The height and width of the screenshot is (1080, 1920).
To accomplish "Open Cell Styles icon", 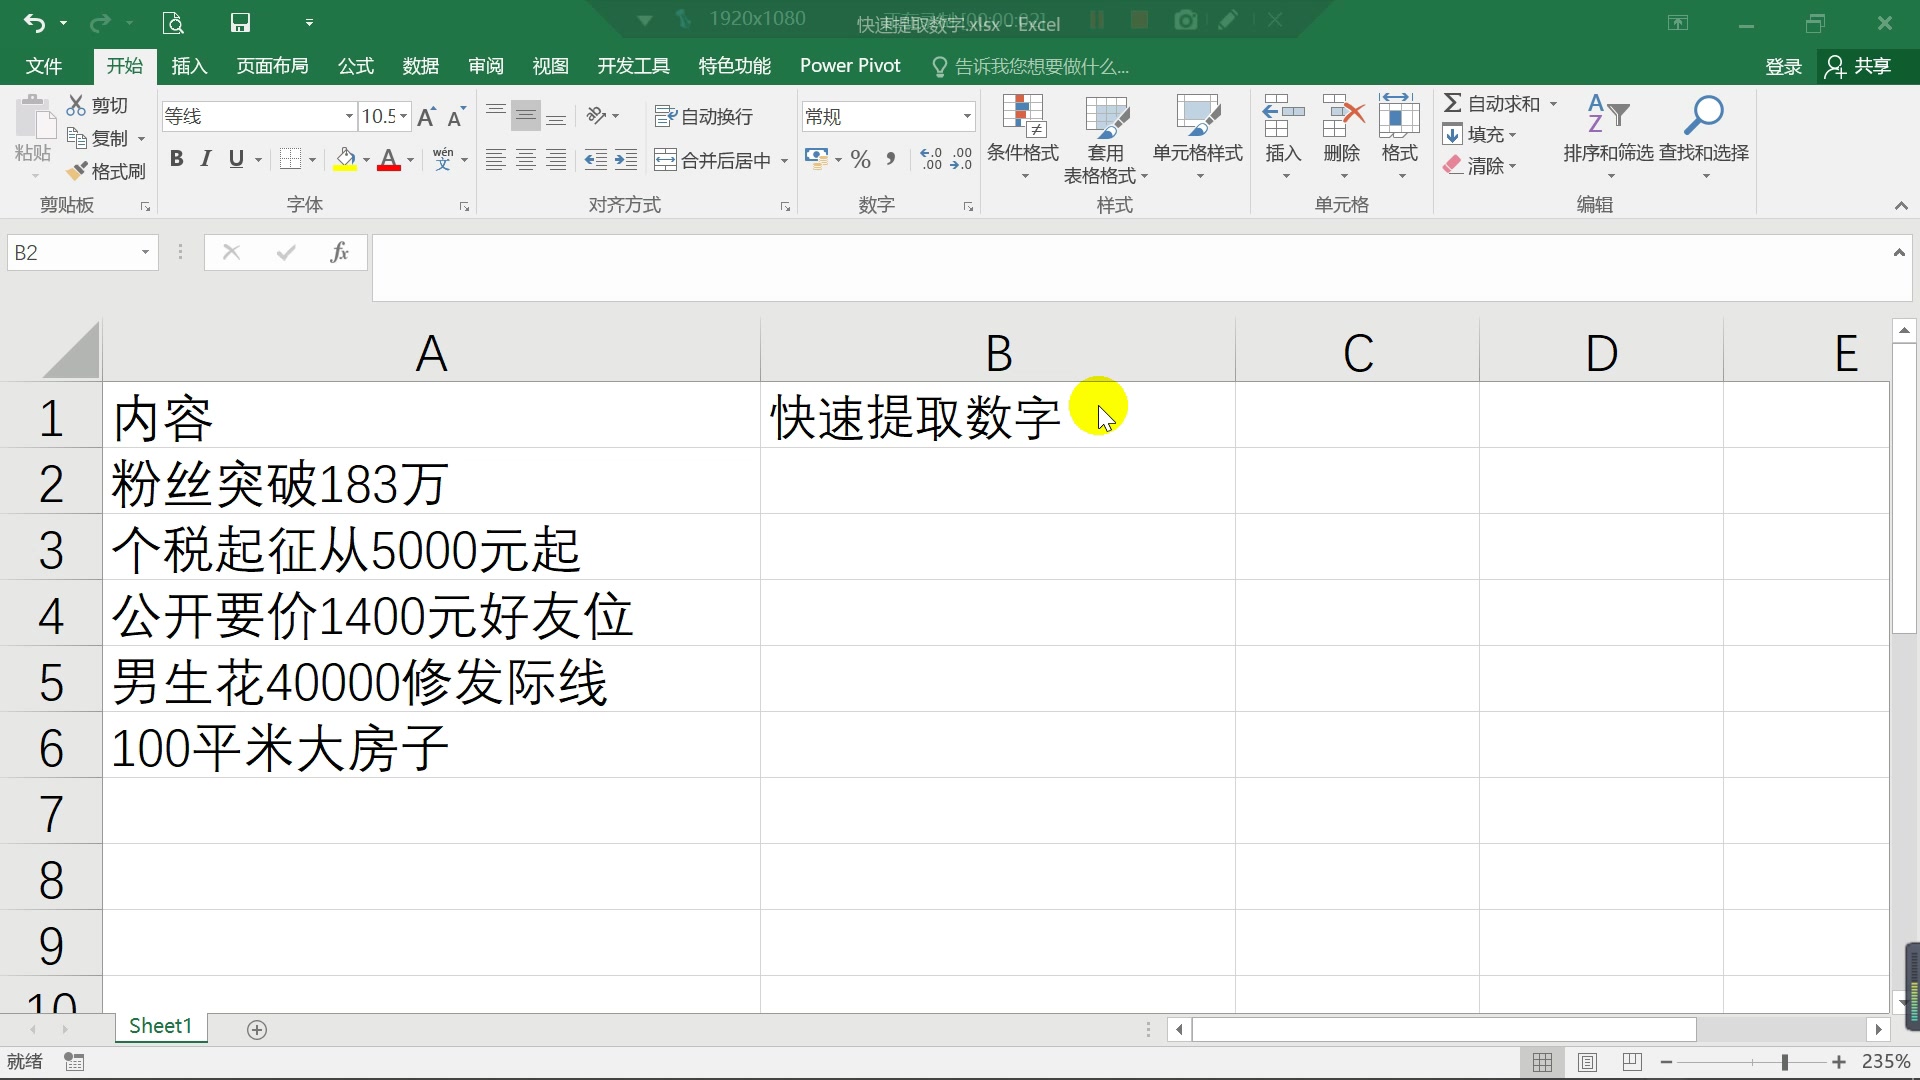I will pos(1198,116).
